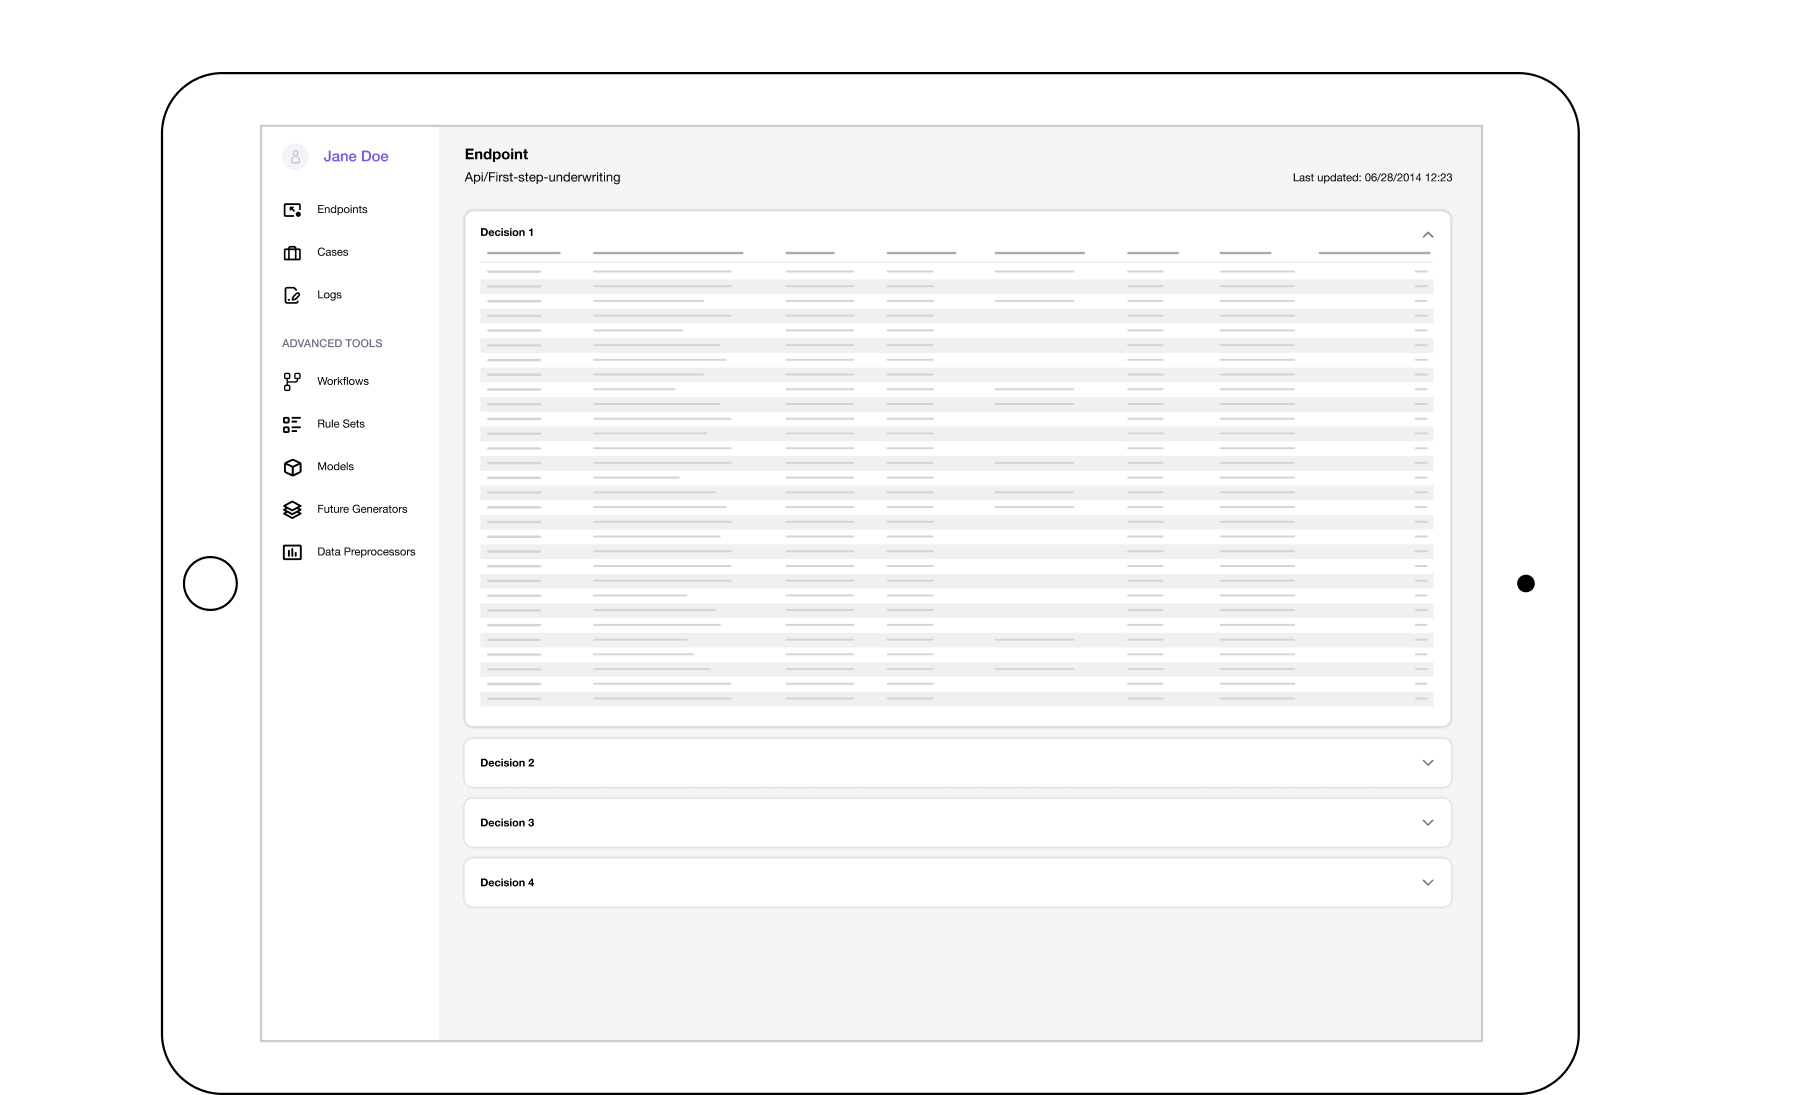The image size is (1795, 1095).
Task: Click the Rule Sets list icon
Action: pyautogui.click(x=292, y=425)
